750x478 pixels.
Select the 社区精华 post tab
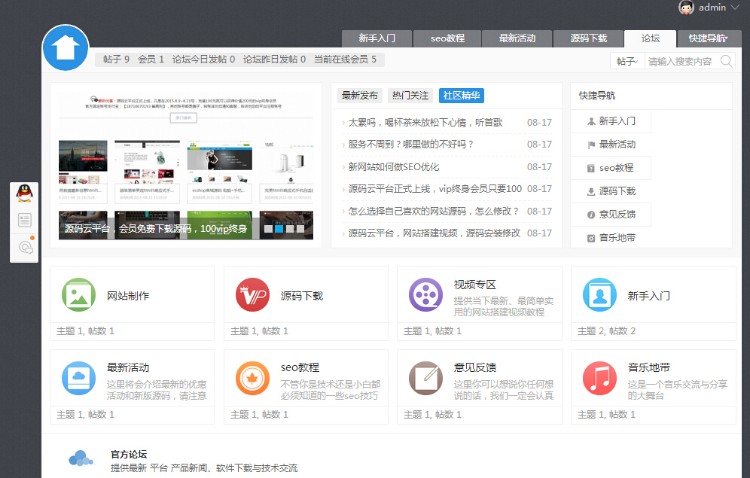point(462,95)
